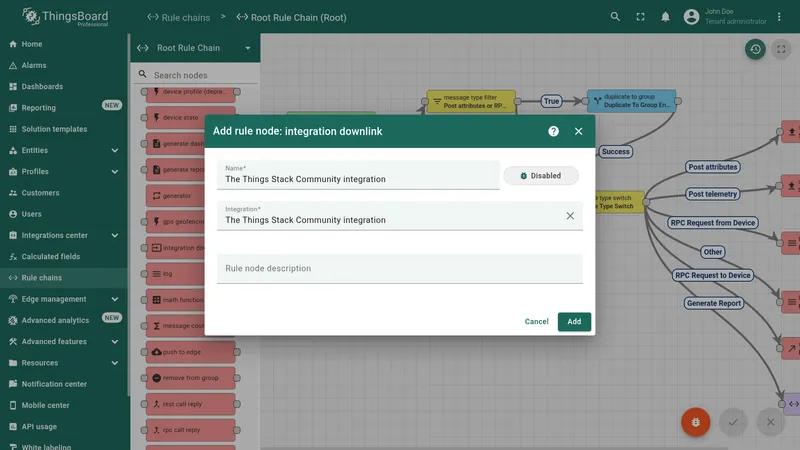The width and height of the screenshot is (800, 450).
Task: Click the Search nodes field
Action: tap(196, 75)
